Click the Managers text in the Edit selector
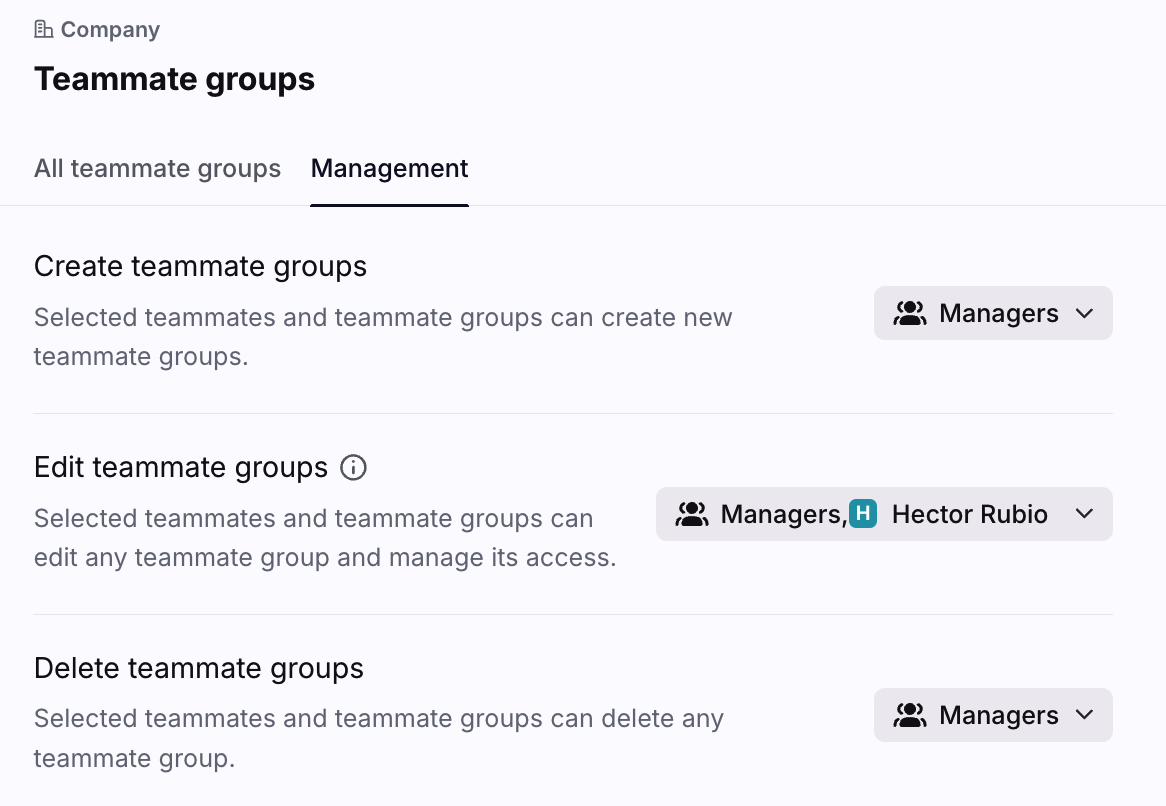 [782, 515]
